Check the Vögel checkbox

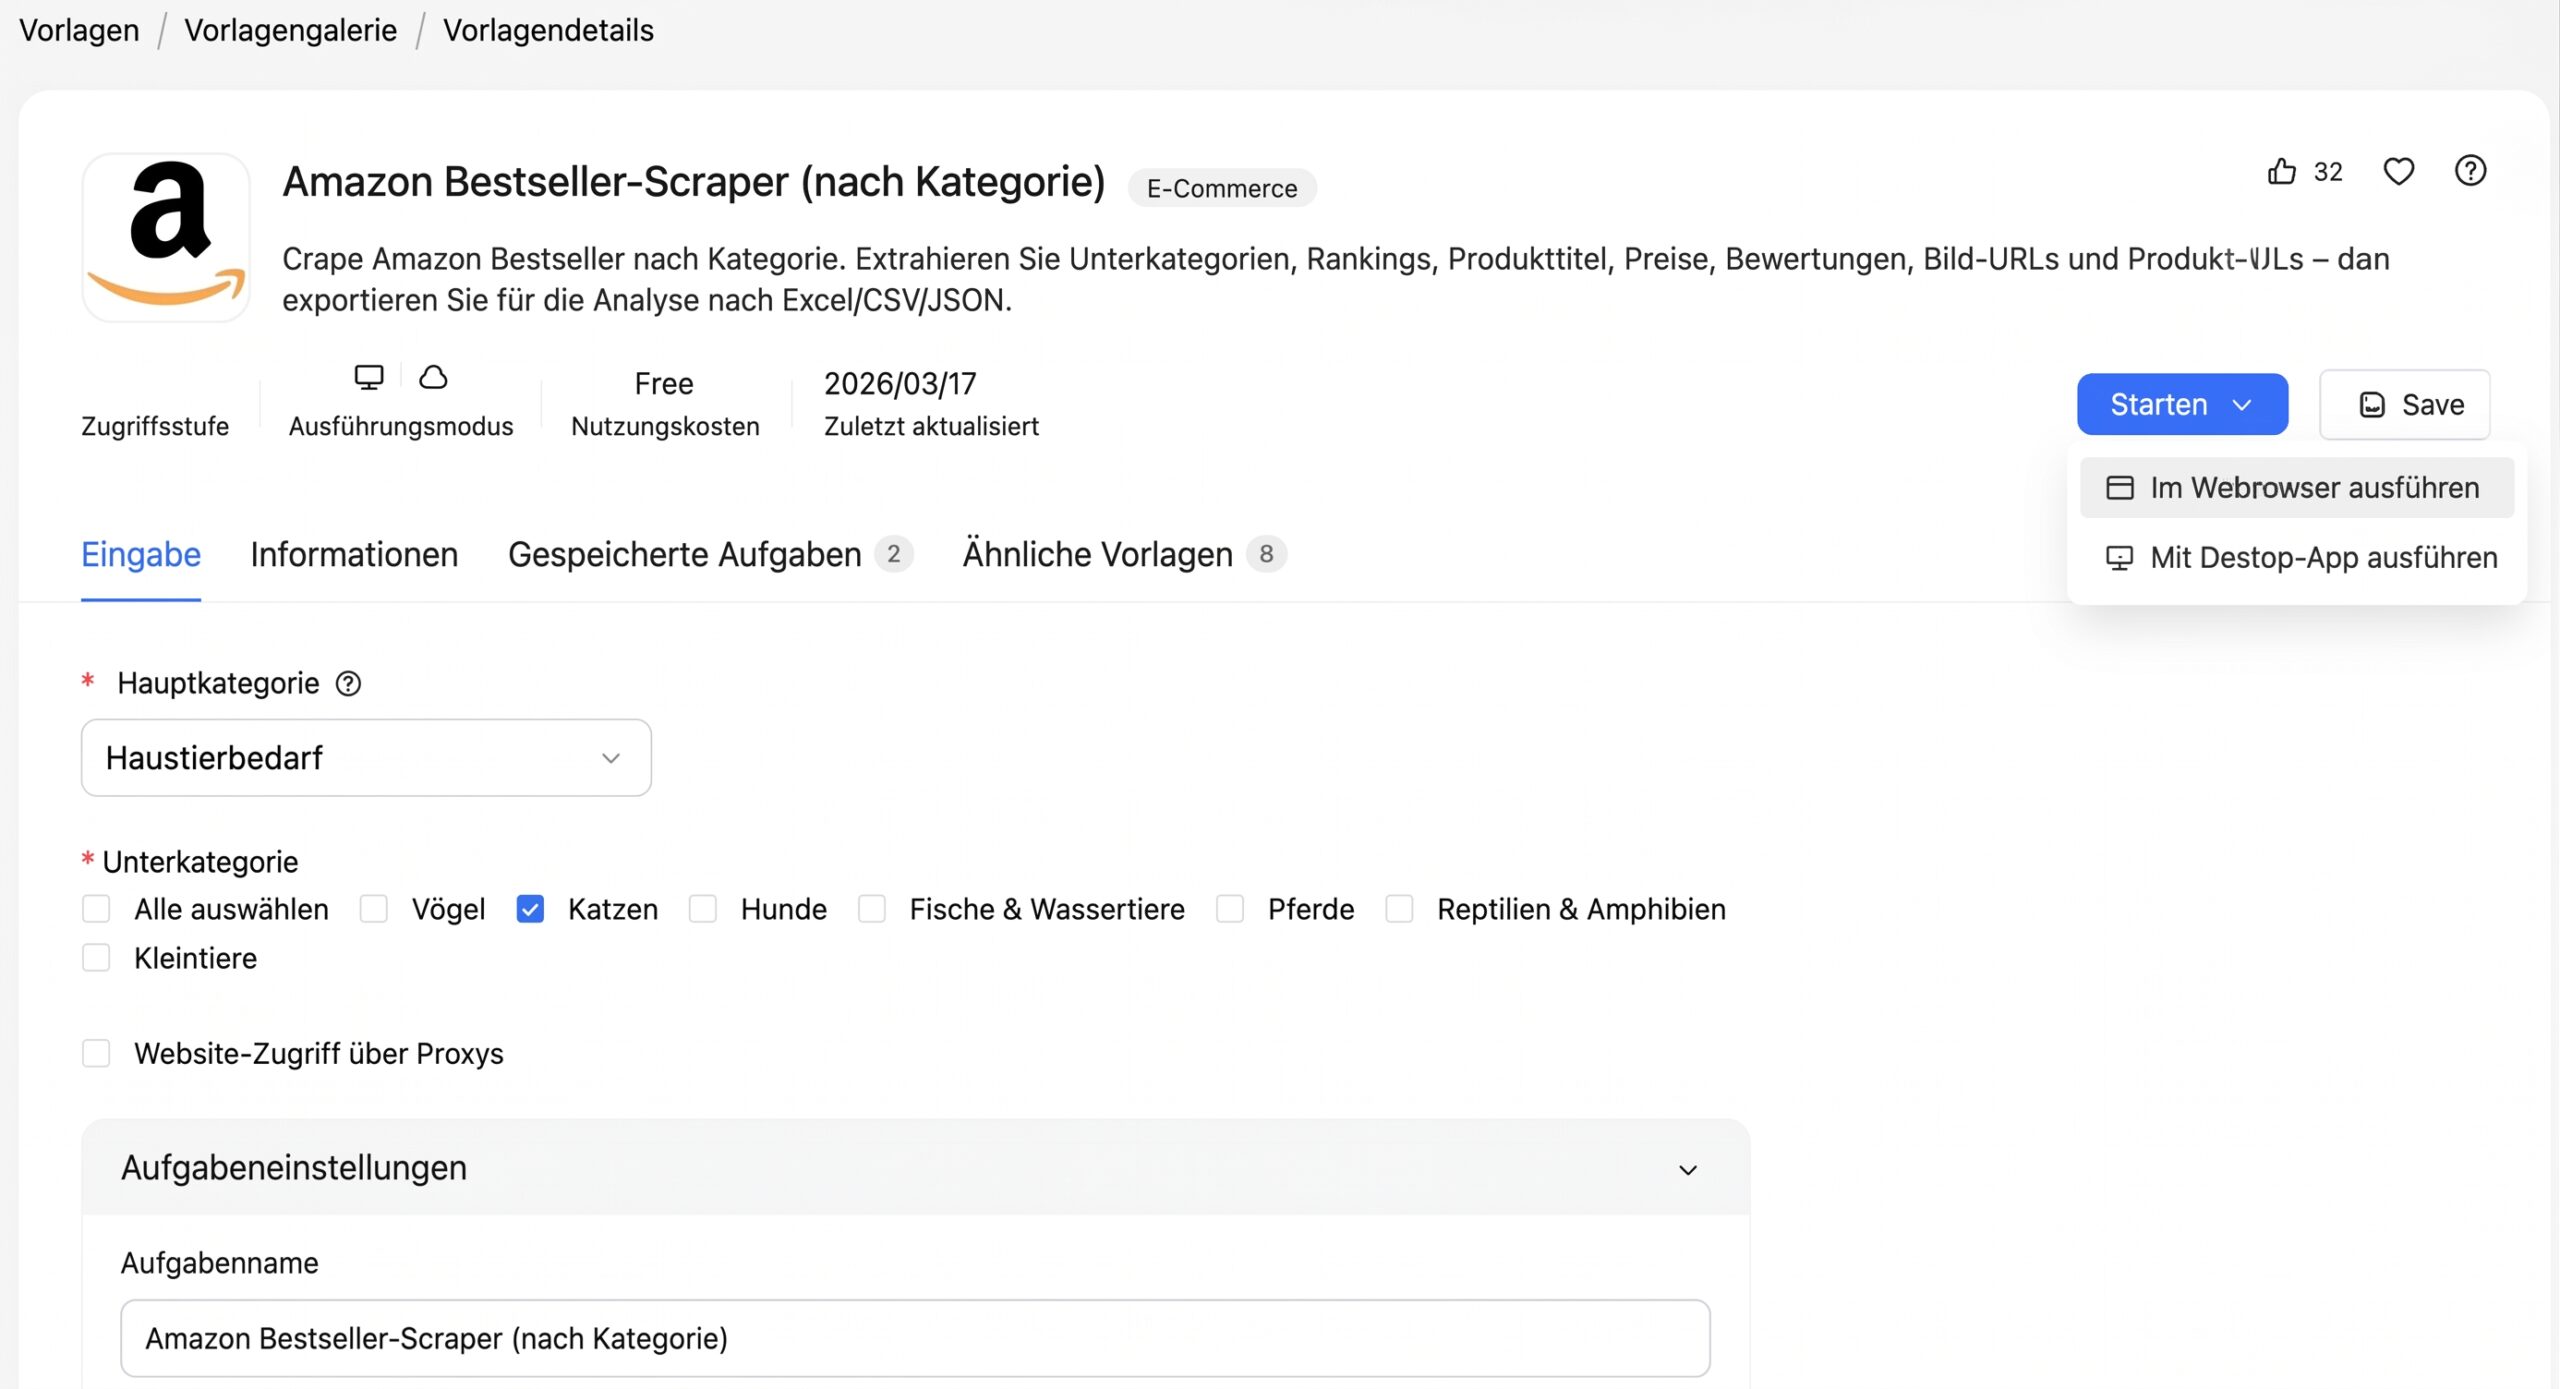click(x=373, y=909)
